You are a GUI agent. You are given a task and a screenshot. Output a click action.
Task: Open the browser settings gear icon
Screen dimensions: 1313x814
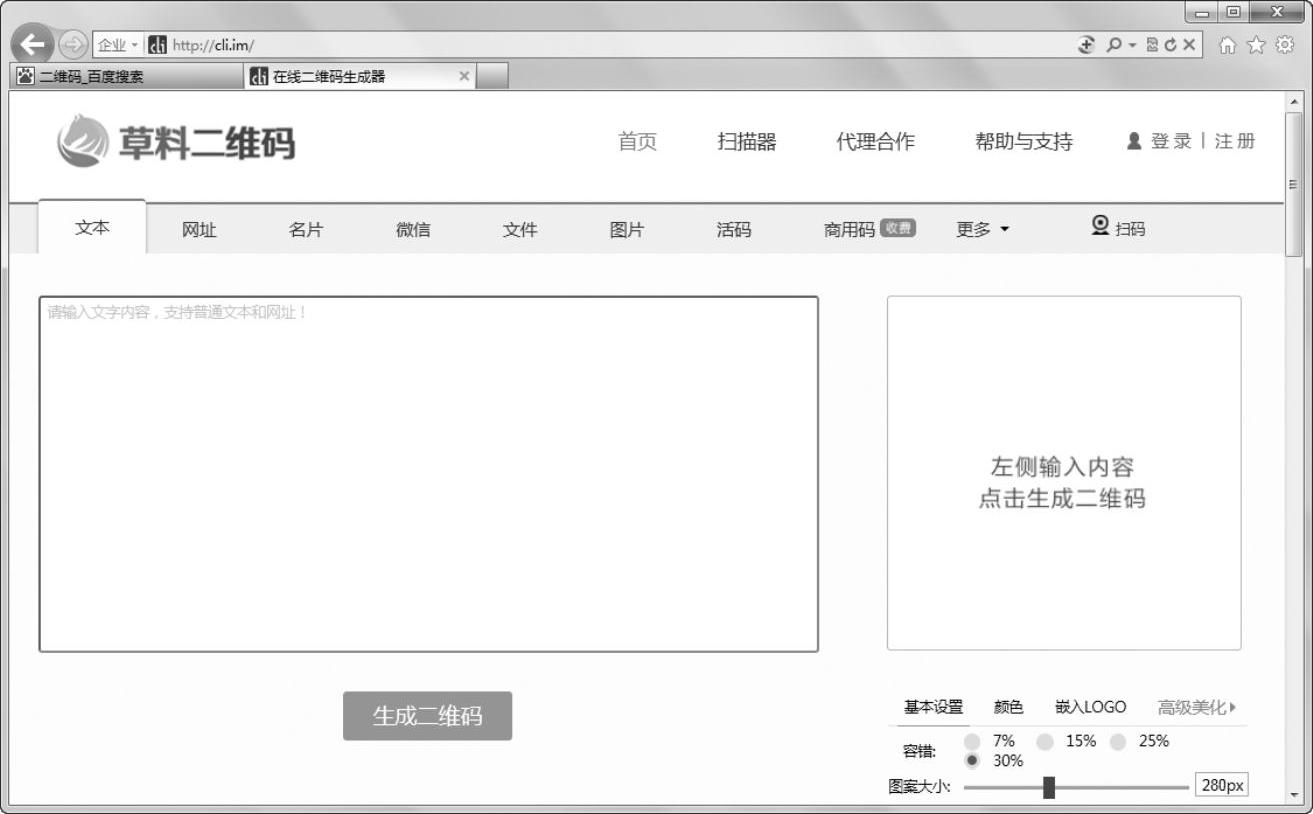point(1284,45)
